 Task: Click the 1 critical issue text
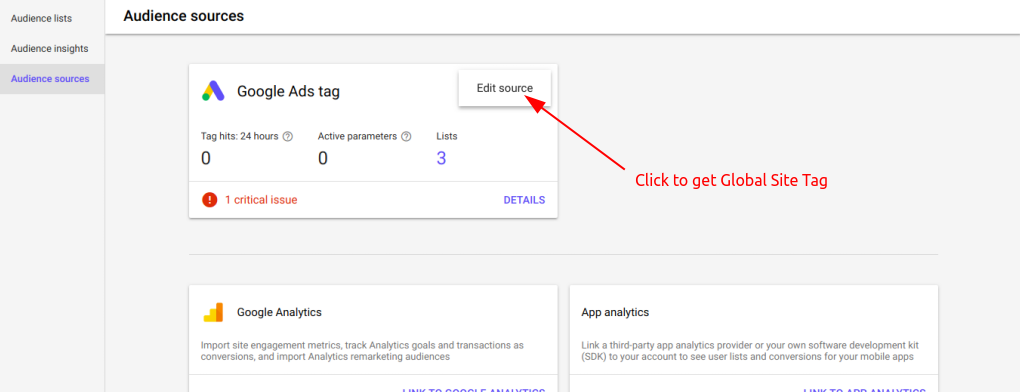click(x=261, y=200)
